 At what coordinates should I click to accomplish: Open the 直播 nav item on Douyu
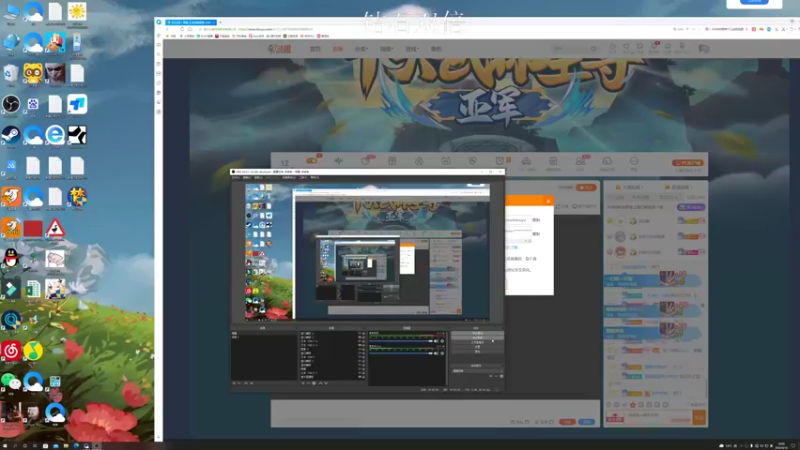[x=338, y=49]
